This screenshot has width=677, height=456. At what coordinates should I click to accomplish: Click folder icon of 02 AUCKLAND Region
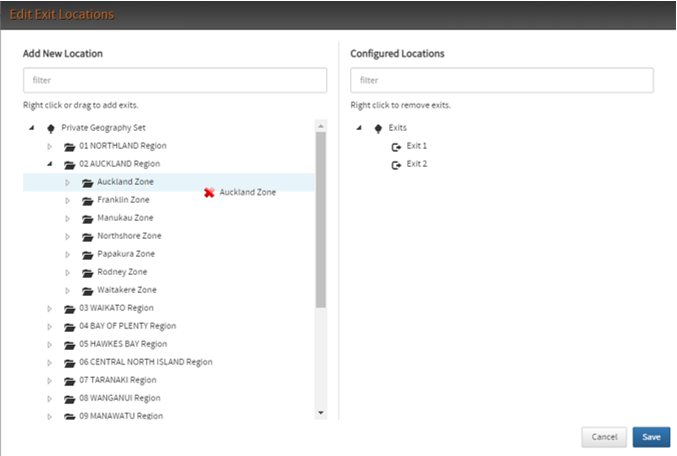tap(69, 165)
